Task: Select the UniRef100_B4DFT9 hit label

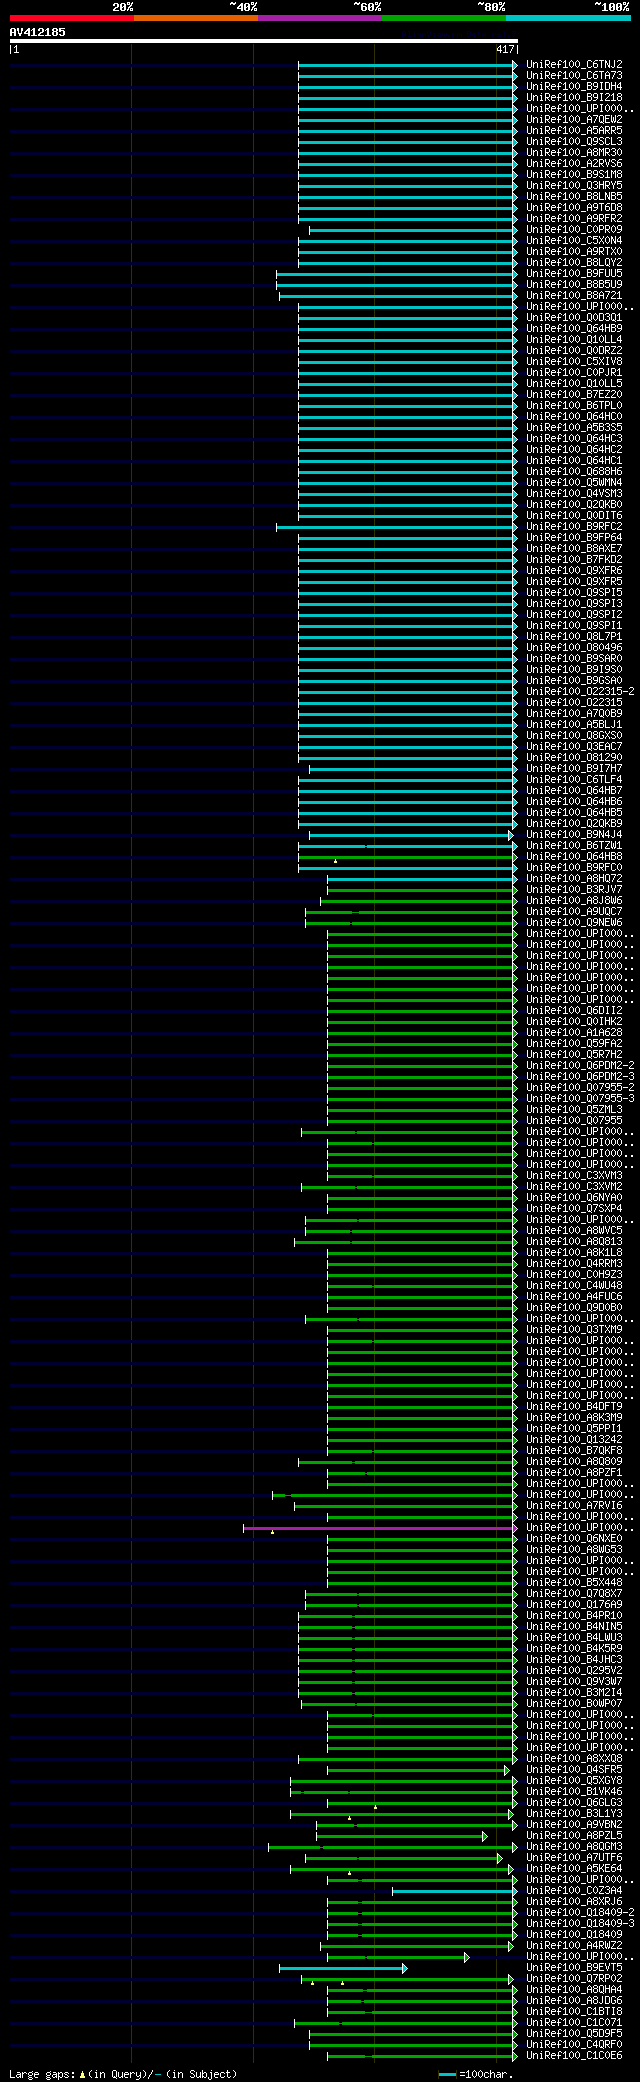Action: coord(574,1407)
